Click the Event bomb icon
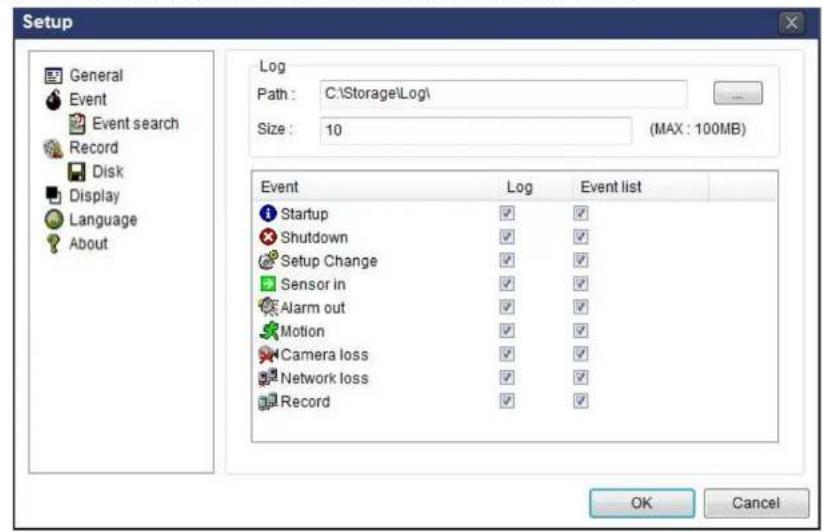 (53, 99)
